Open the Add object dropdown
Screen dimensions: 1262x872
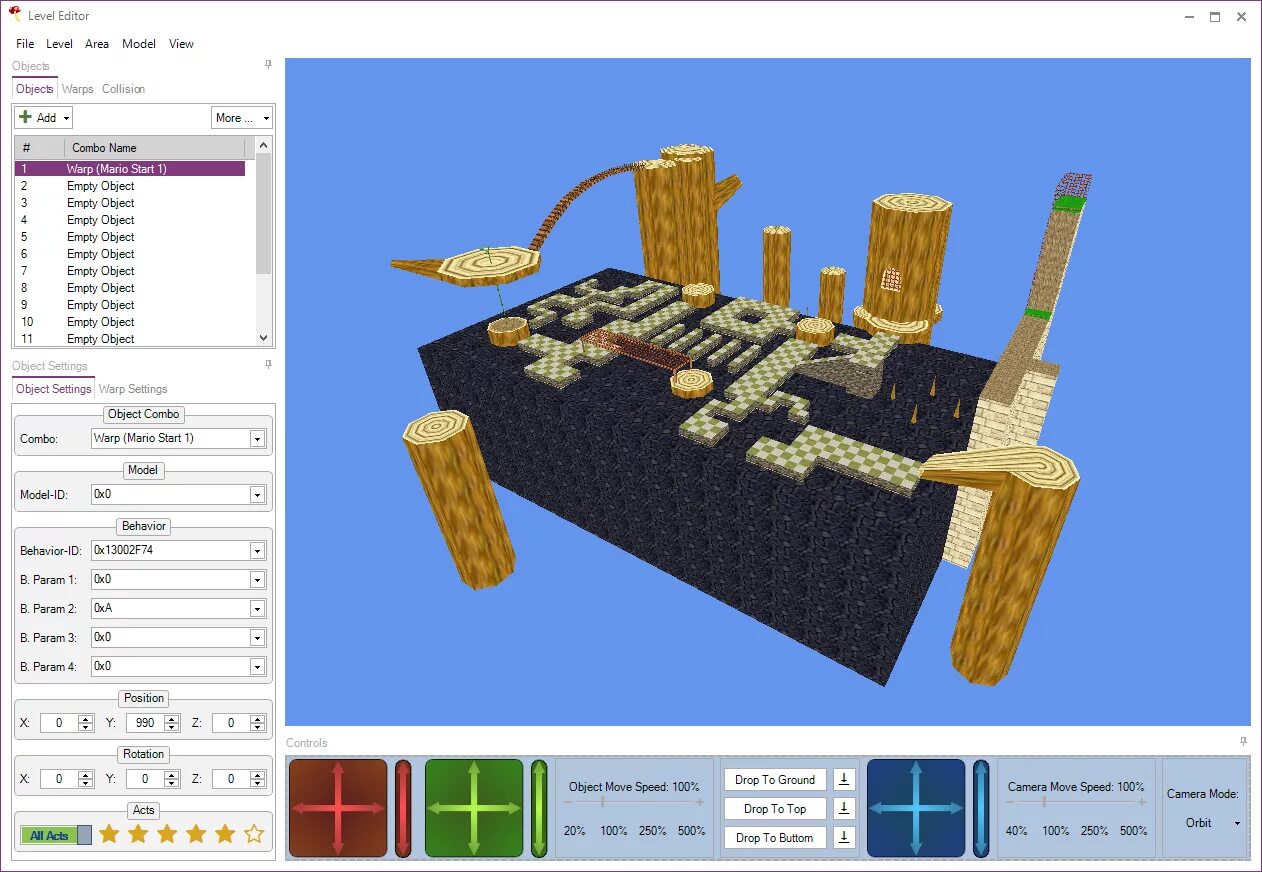pos(44,117)
